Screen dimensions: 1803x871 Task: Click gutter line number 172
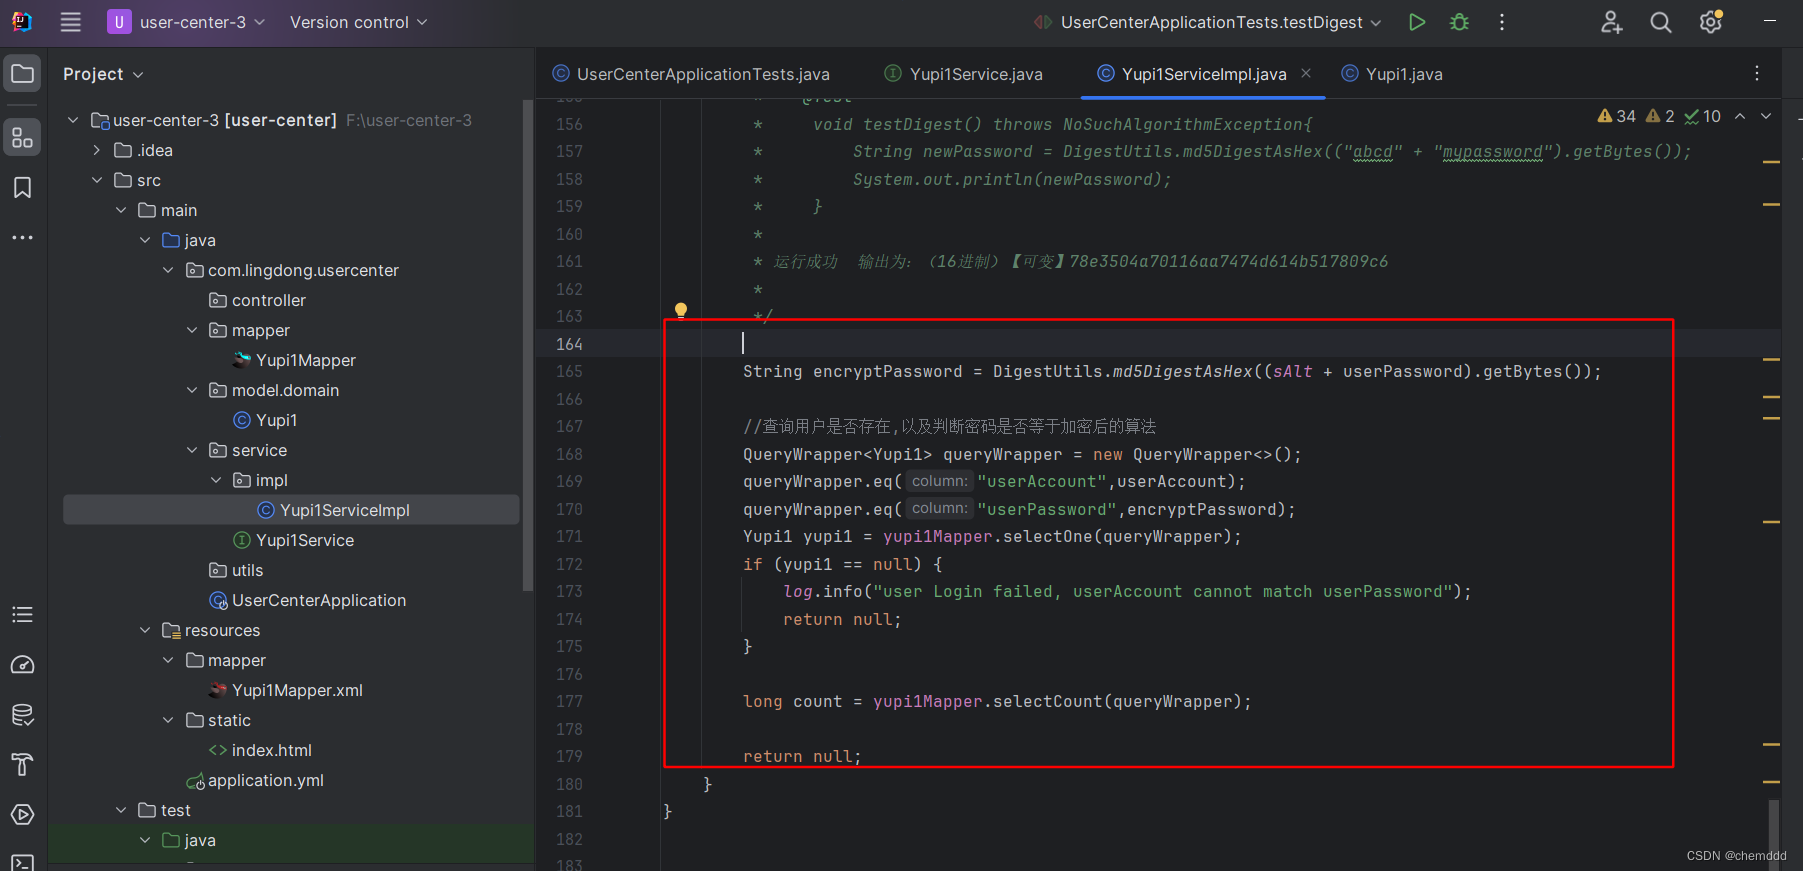(x=569, y=564)
